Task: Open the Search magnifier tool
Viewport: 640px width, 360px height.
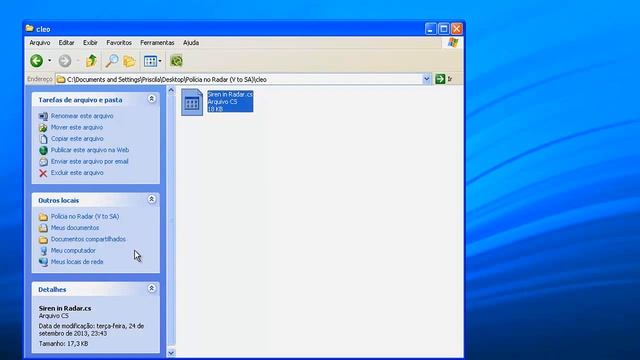Action: click(111, 61)
